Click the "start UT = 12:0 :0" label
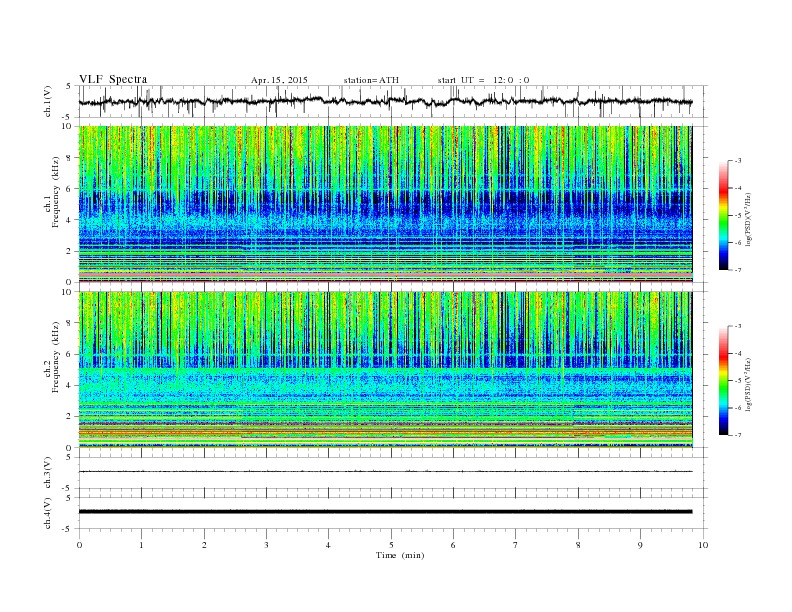This screenshot has width=792, height=612. coord(483,80)
